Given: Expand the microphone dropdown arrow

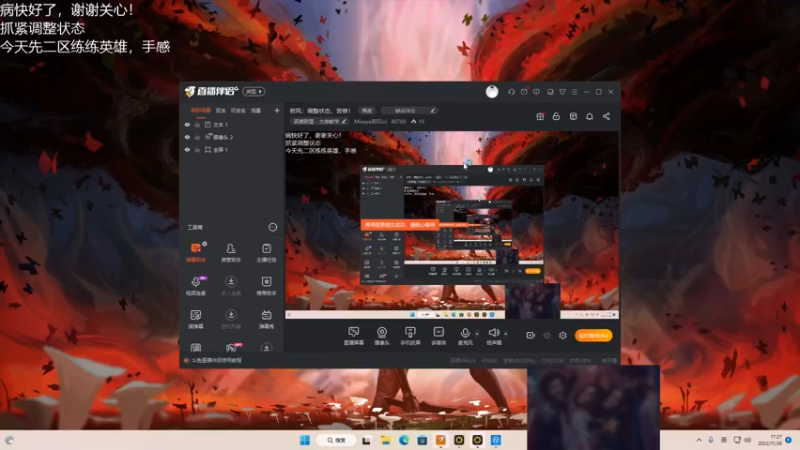Looking at the screenshot, I should click(477, 334).
